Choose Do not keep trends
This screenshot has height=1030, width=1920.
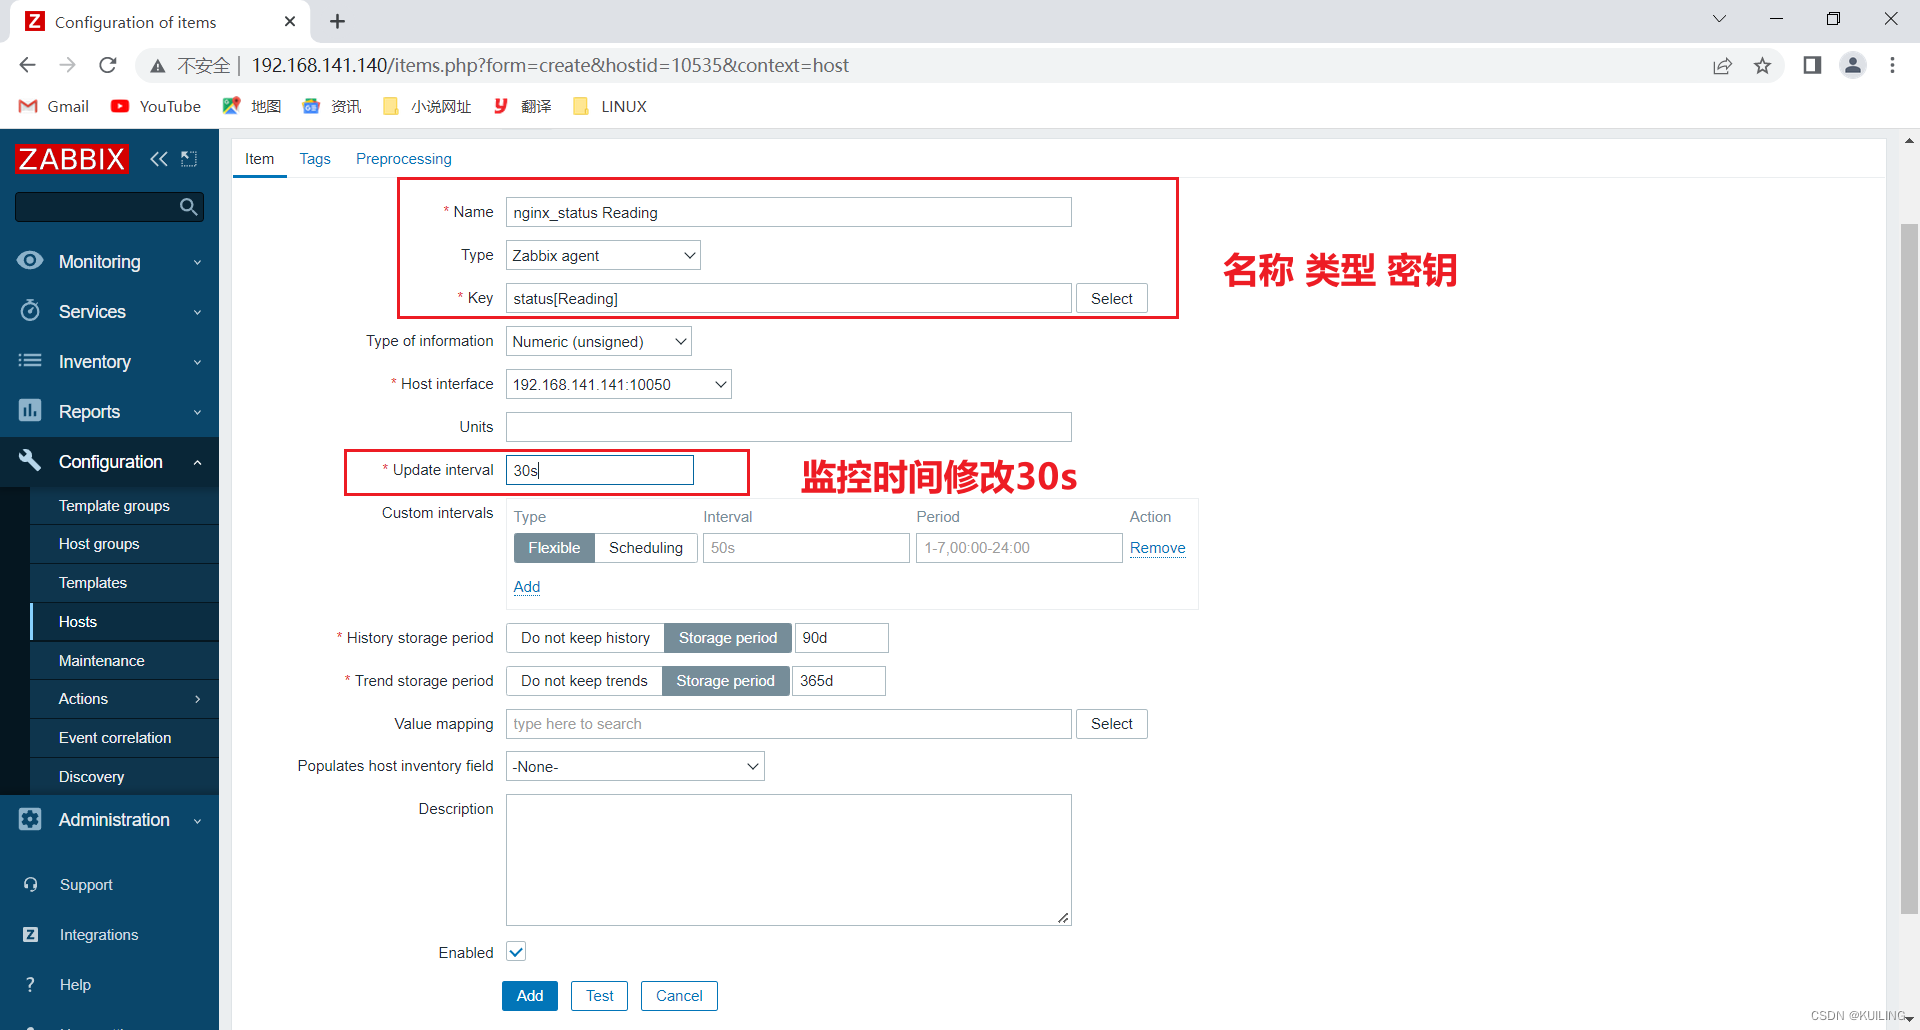pyautogui.click(x=584, y=681)
